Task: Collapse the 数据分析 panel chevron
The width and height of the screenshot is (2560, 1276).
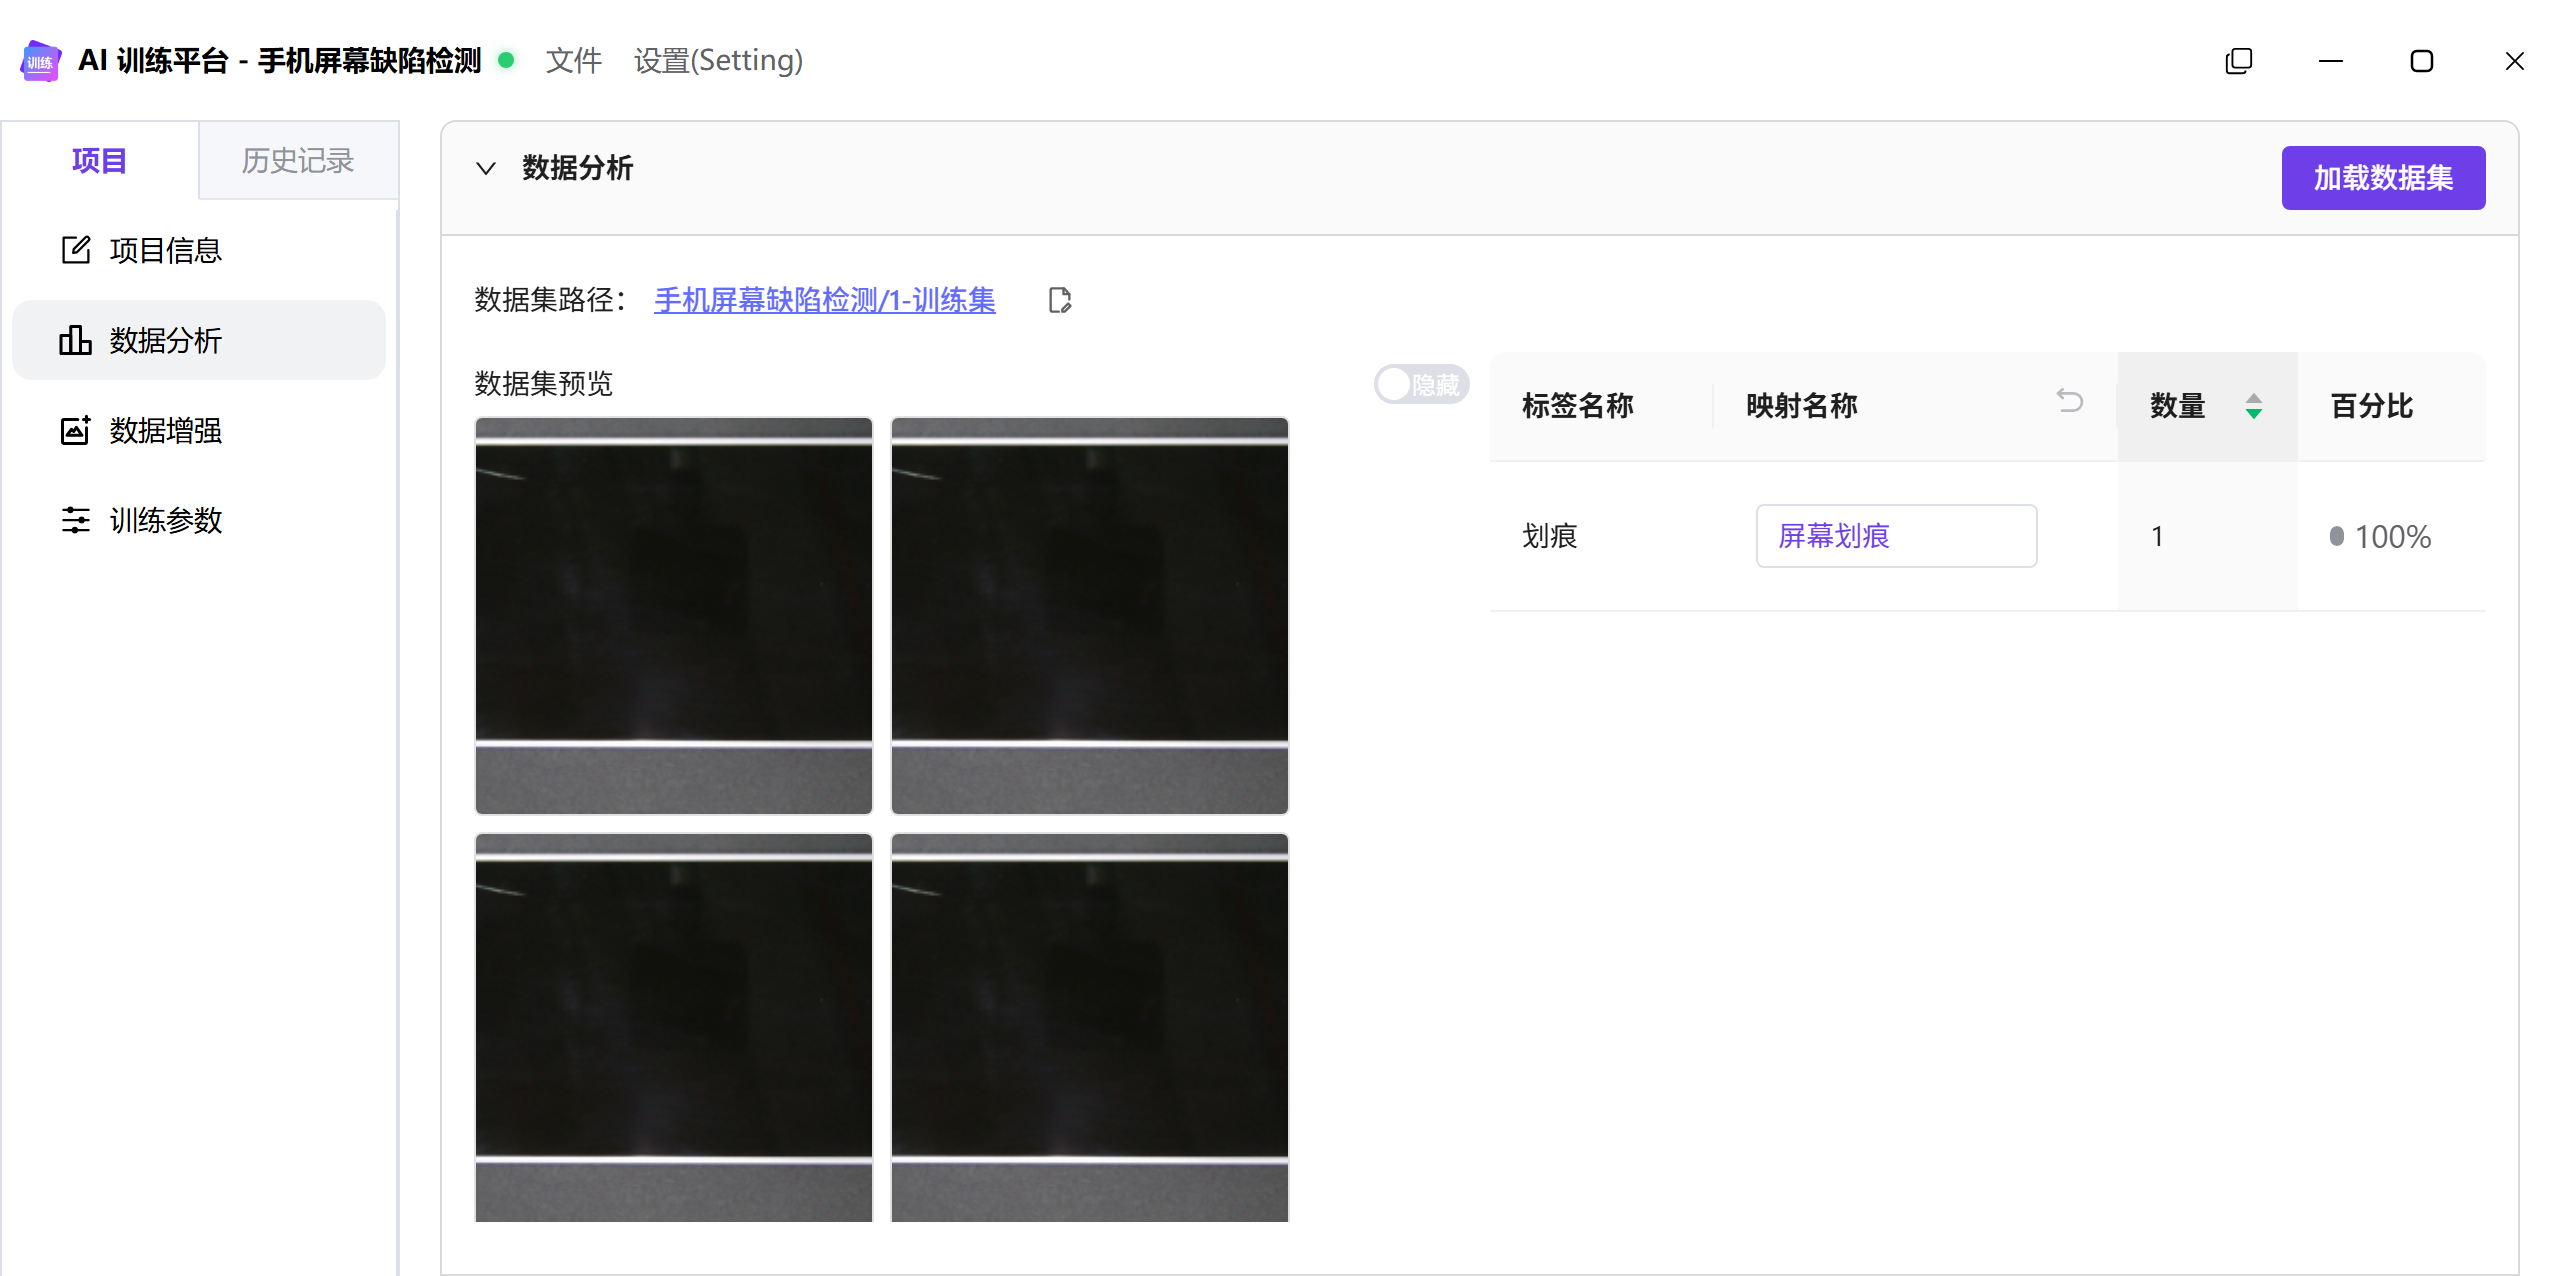Action: pyautogui.click(x=486, y=168)
